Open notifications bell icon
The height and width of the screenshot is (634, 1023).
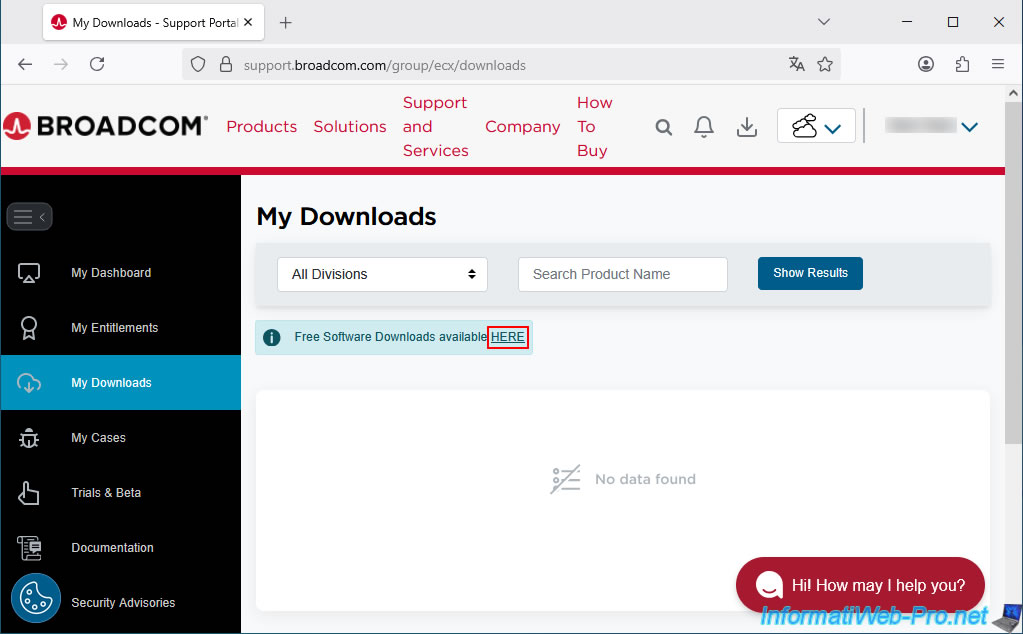(x=704, y=127)
